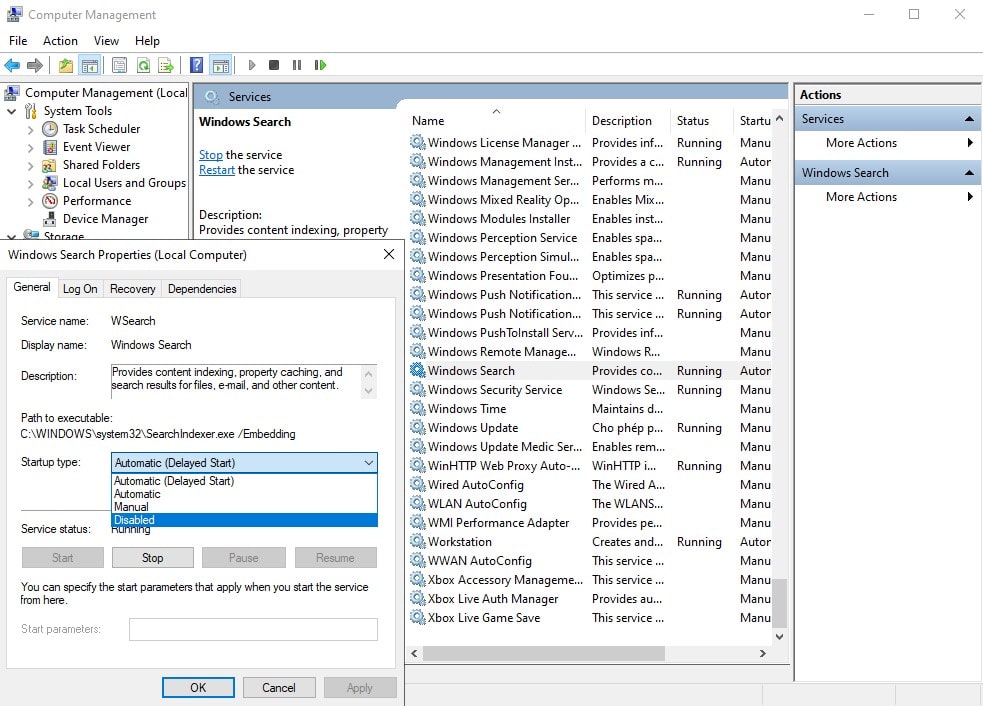Switch to the Recovery tab
Image resolution: width=983 pixels, height=706 pixels.
coord(132,288)
